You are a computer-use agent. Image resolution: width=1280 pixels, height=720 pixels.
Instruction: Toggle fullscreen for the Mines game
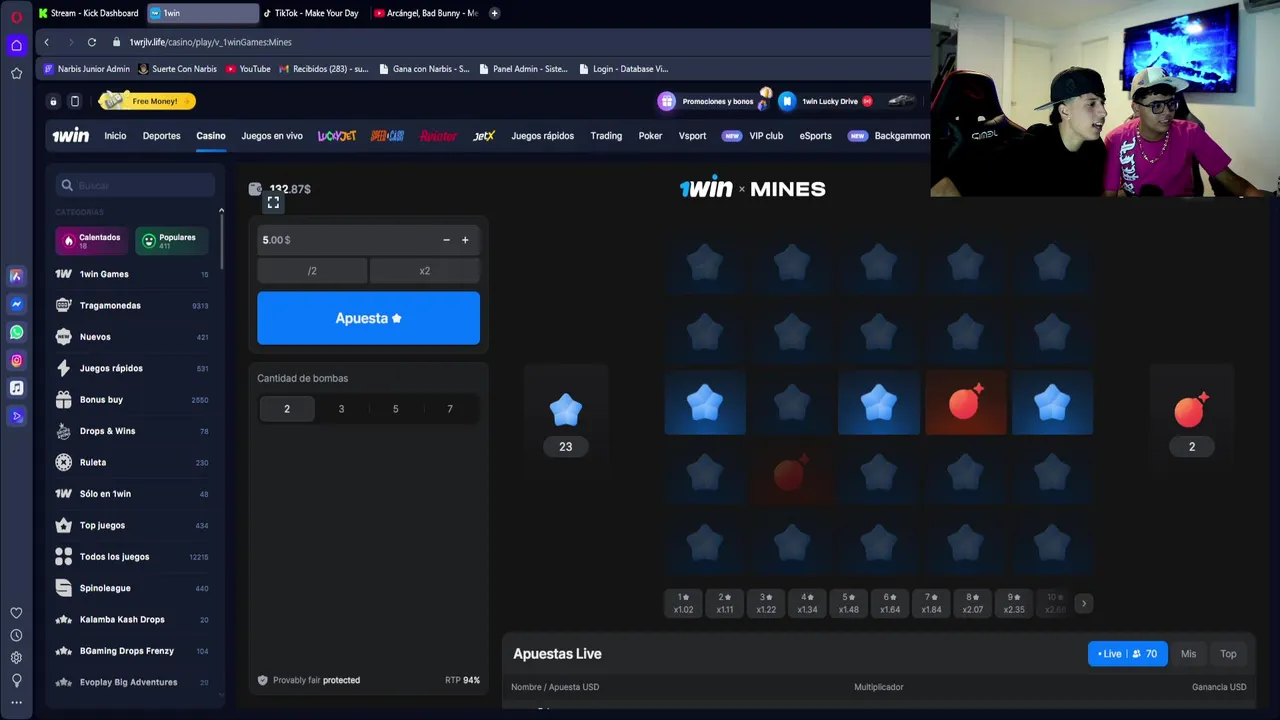(x=273, y=203)
